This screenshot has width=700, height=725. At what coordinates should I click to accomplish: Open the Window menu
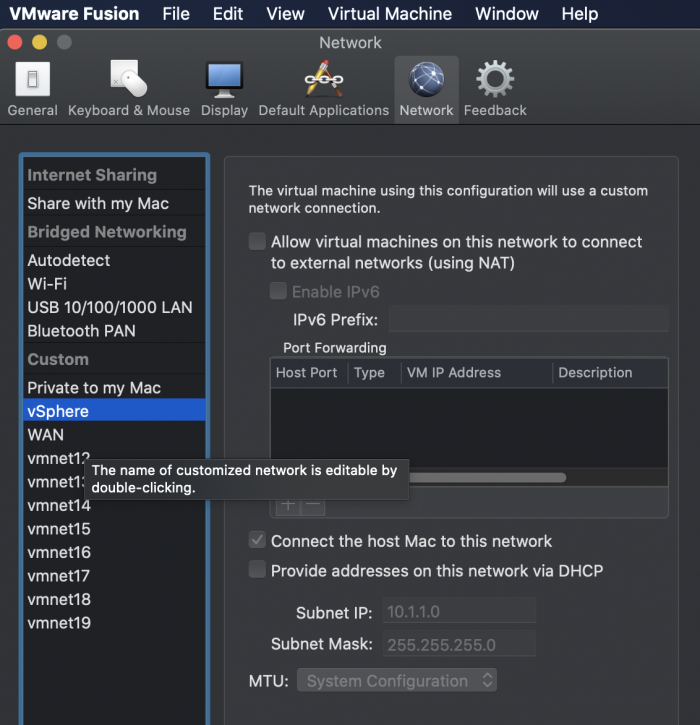(507, 14)
